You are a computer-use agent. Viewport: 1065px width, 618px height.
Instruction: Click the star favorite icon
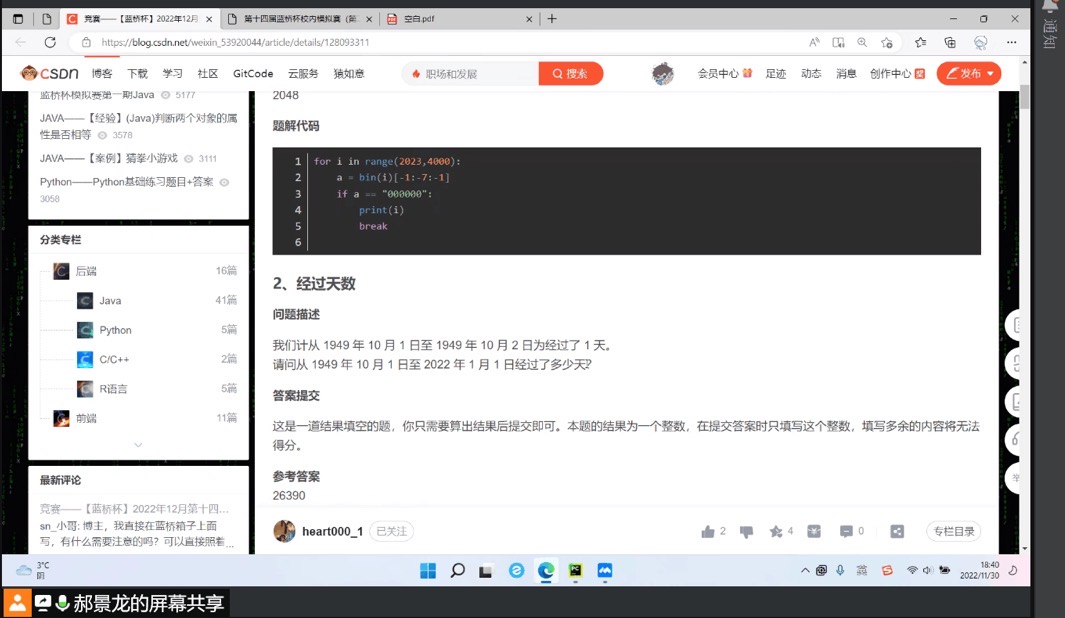pyautogui.click(x=776, y=532)
